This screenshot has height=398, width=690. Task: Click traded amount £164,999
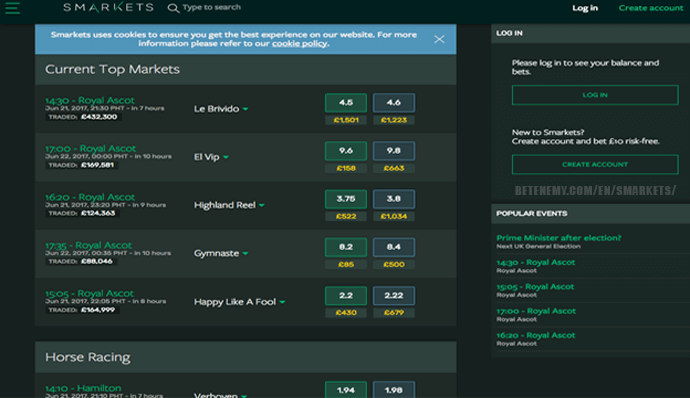[98, 310]
